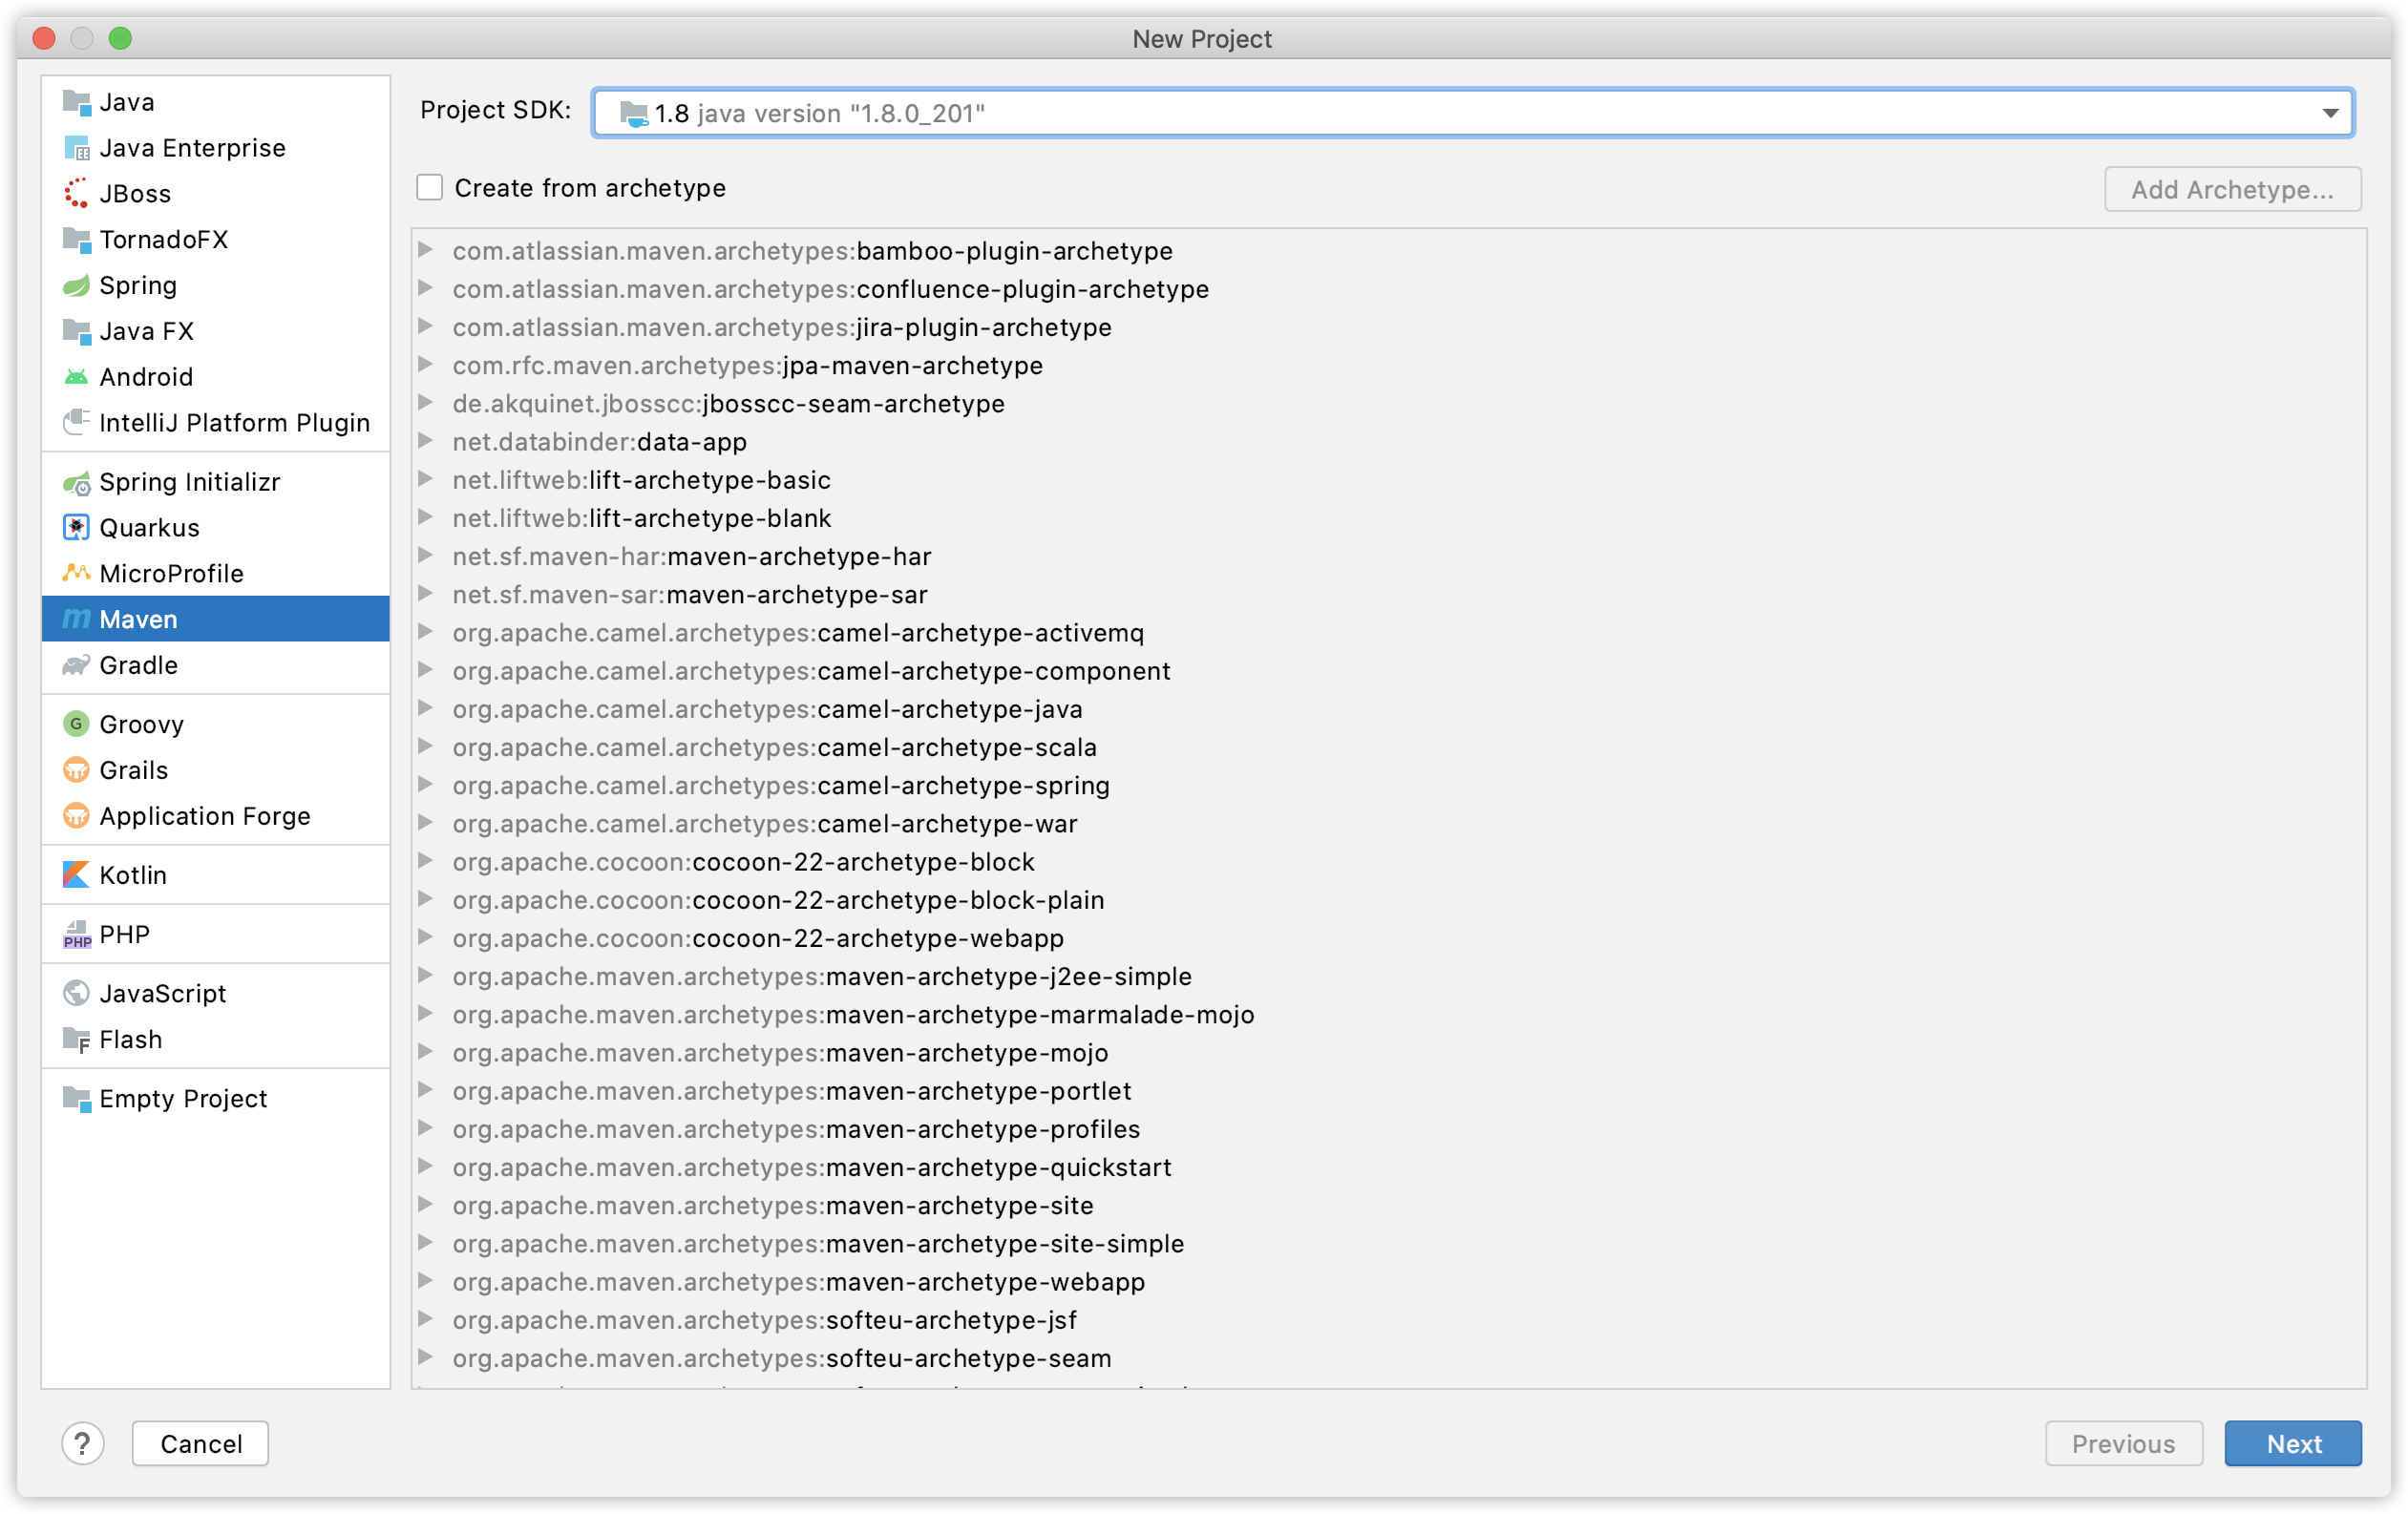The image size is (2408, 1514).
Task: Select the Java Enterprise project type label
Action: coord(192,148)
